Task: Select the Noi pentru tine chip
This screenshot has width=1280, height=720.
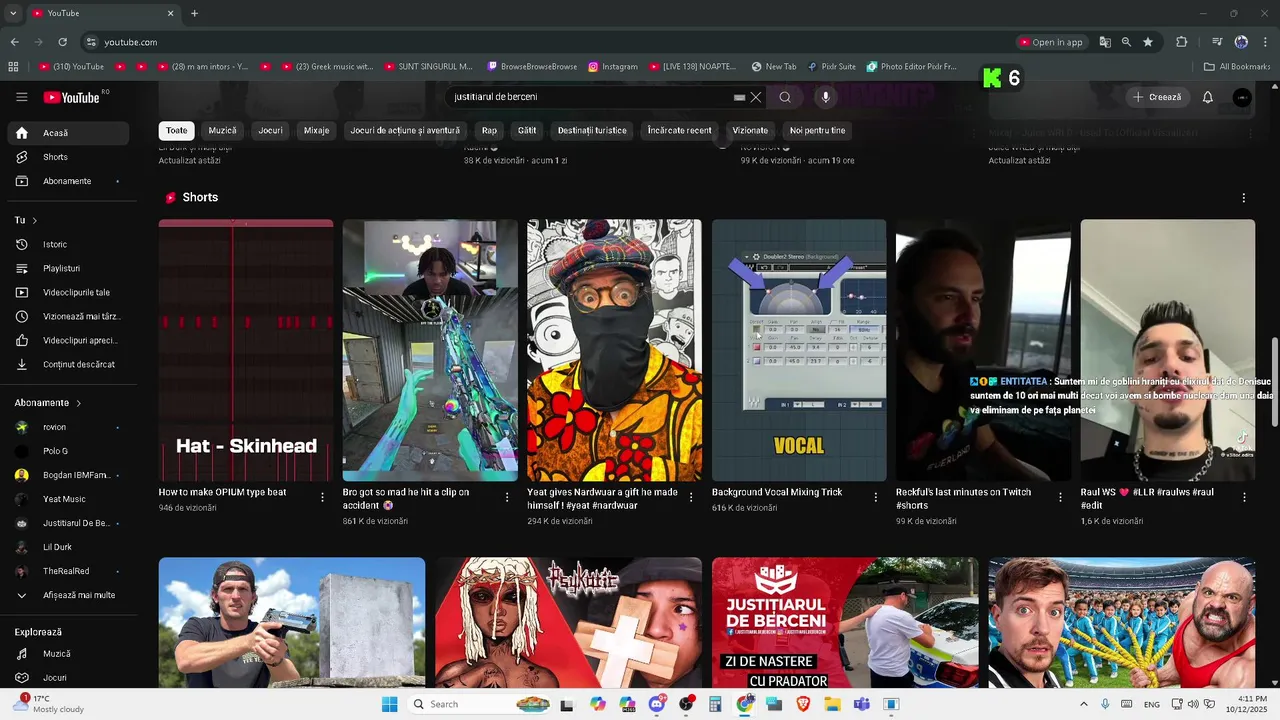Action: (817, 130)
